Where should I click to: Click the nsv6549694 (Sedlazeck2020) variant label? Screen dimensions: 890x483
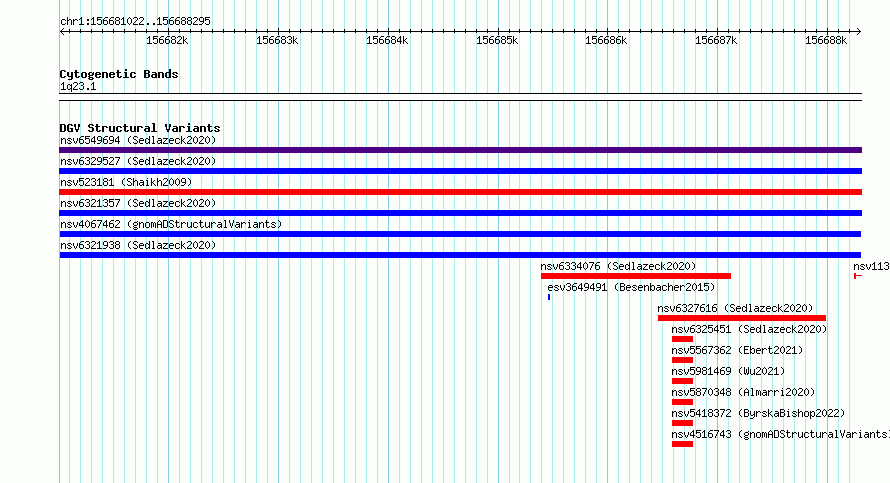pos(138,140)
